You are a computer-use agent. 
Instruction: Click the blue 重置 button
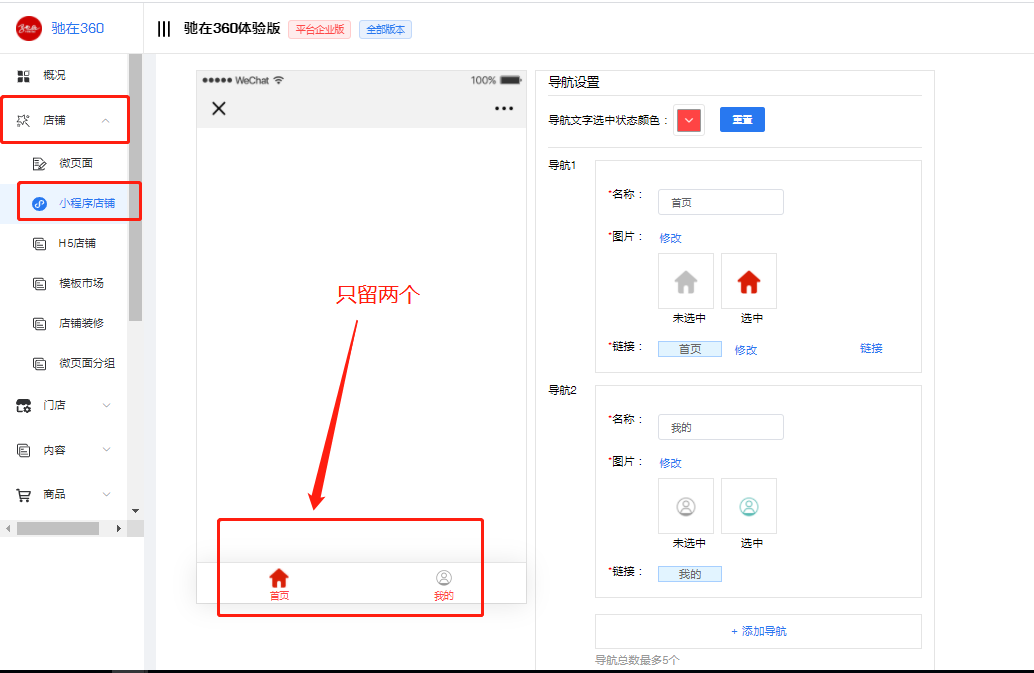pyautogui.click(x=742, y=119)
